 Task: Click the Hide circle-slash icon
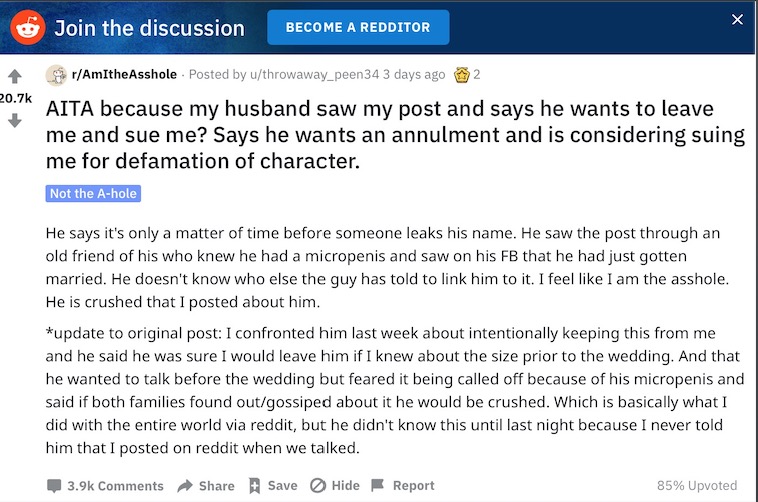click(x=318, y=485)
